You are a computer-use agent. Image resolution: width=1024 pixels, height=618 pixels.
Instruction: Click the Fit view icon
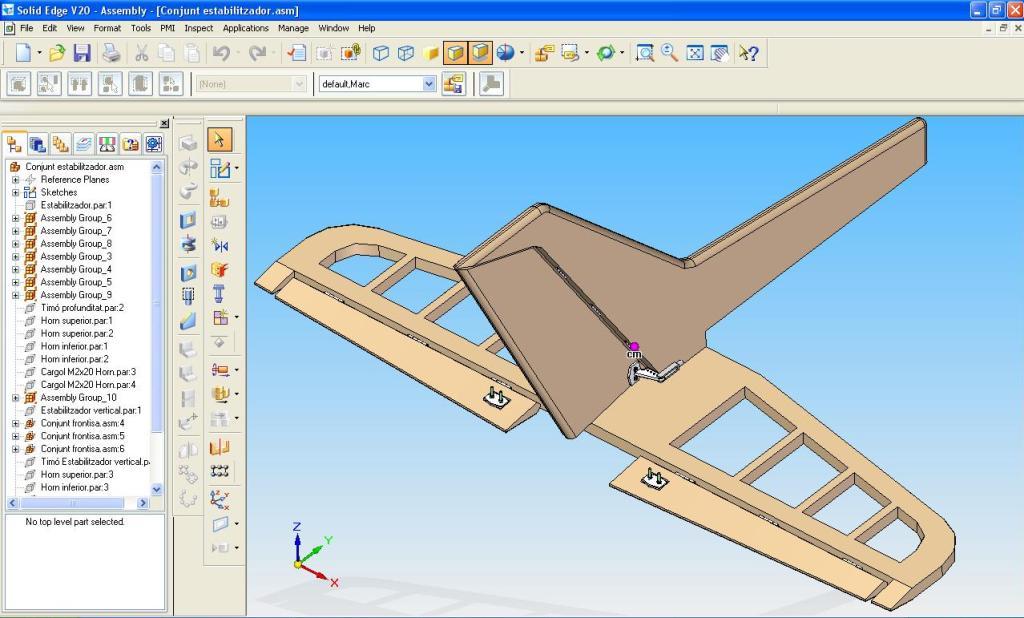(695, 53)
